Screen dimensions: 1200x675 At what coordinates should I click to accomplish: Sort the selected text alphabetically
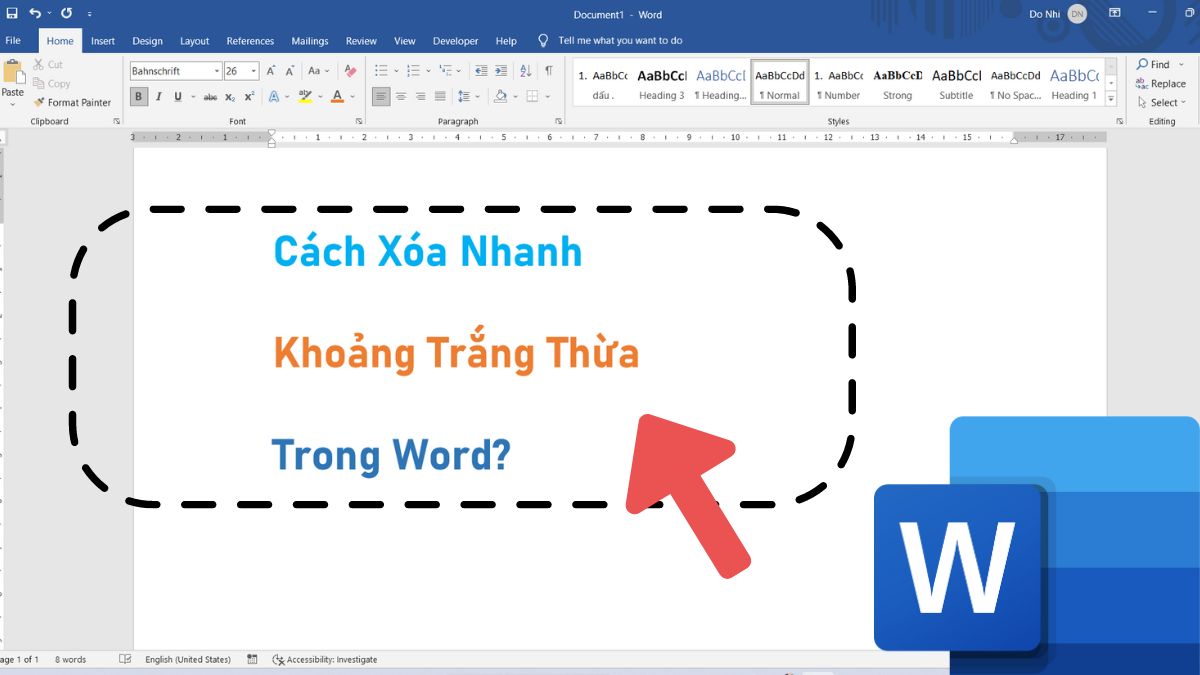click(527, 71)
